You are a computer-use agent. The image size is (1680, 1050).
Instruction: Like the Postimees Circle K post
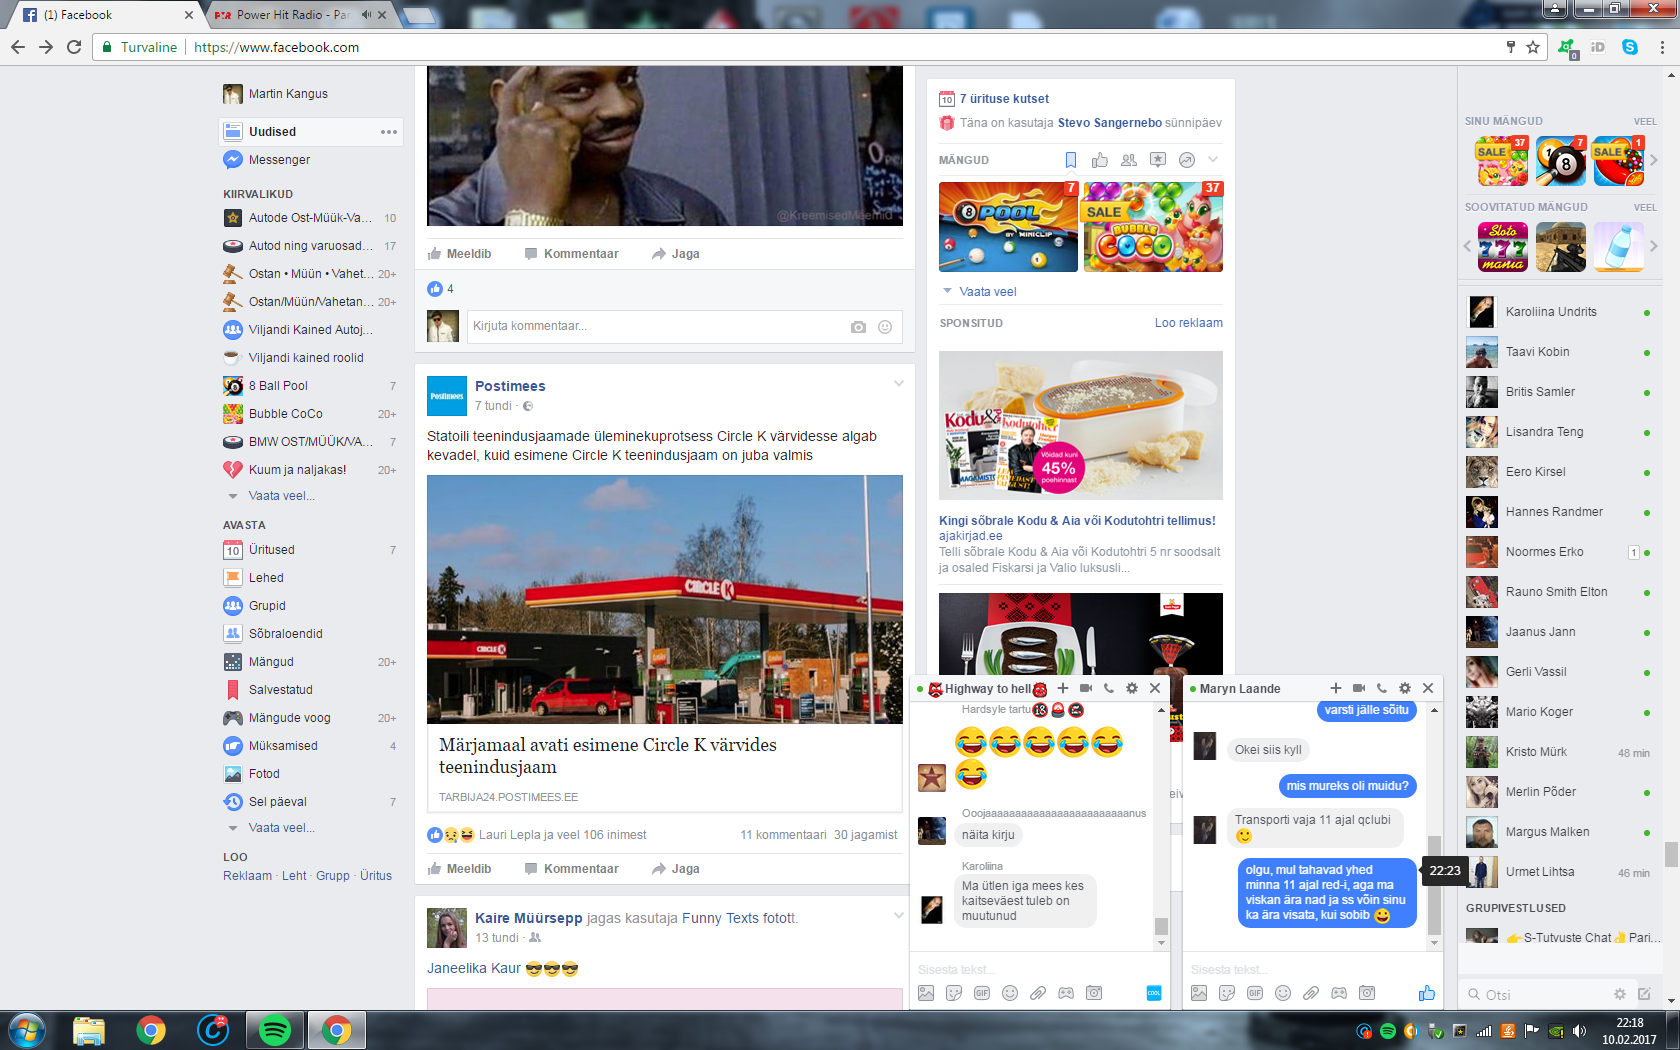[459, 869]
